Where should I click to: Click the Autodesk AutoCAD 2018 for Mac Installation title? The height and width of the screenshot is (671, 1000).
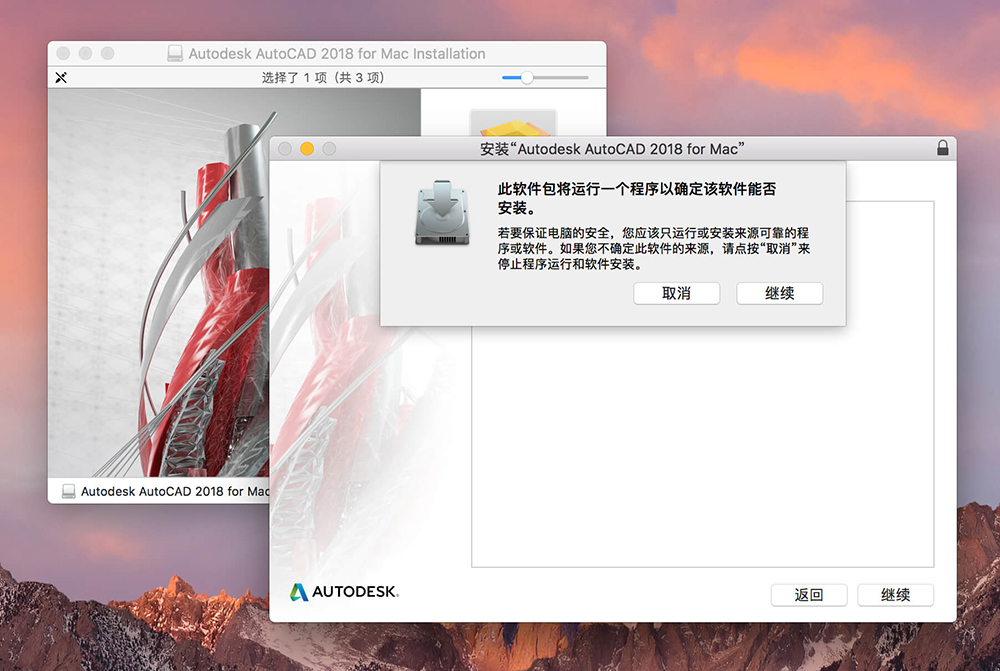[337, 54]
